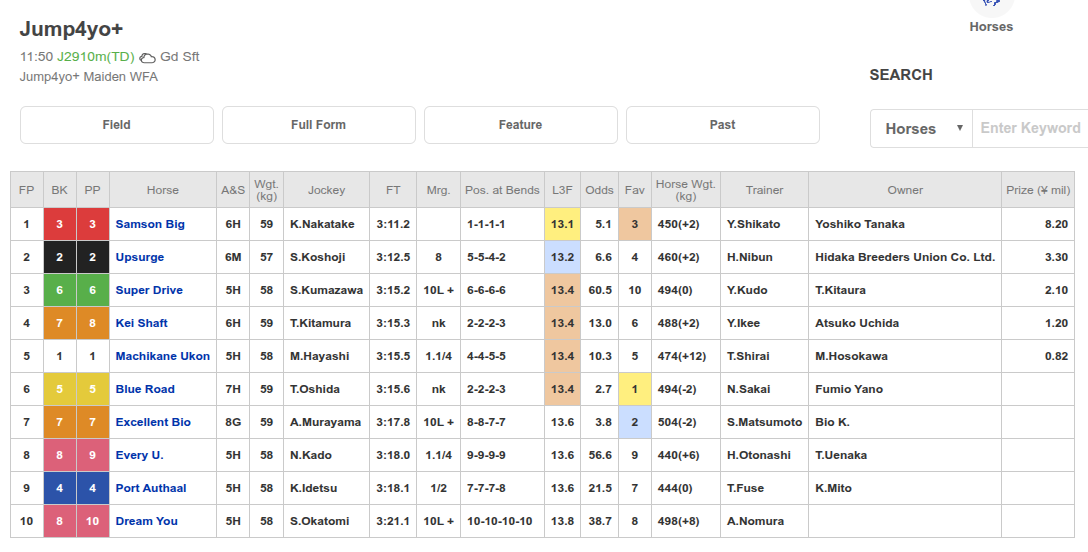Open the Field tab
Viewport: 1088px width, 552px height.
pyautogui.click(x=117, y=125)
